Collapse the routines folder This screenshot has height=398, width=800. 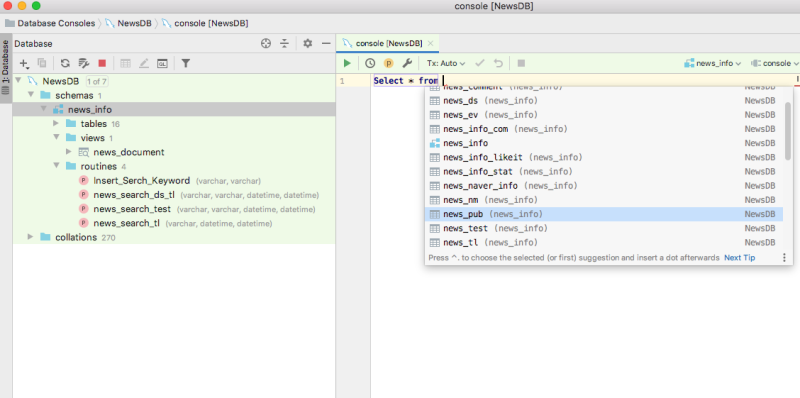56,166
